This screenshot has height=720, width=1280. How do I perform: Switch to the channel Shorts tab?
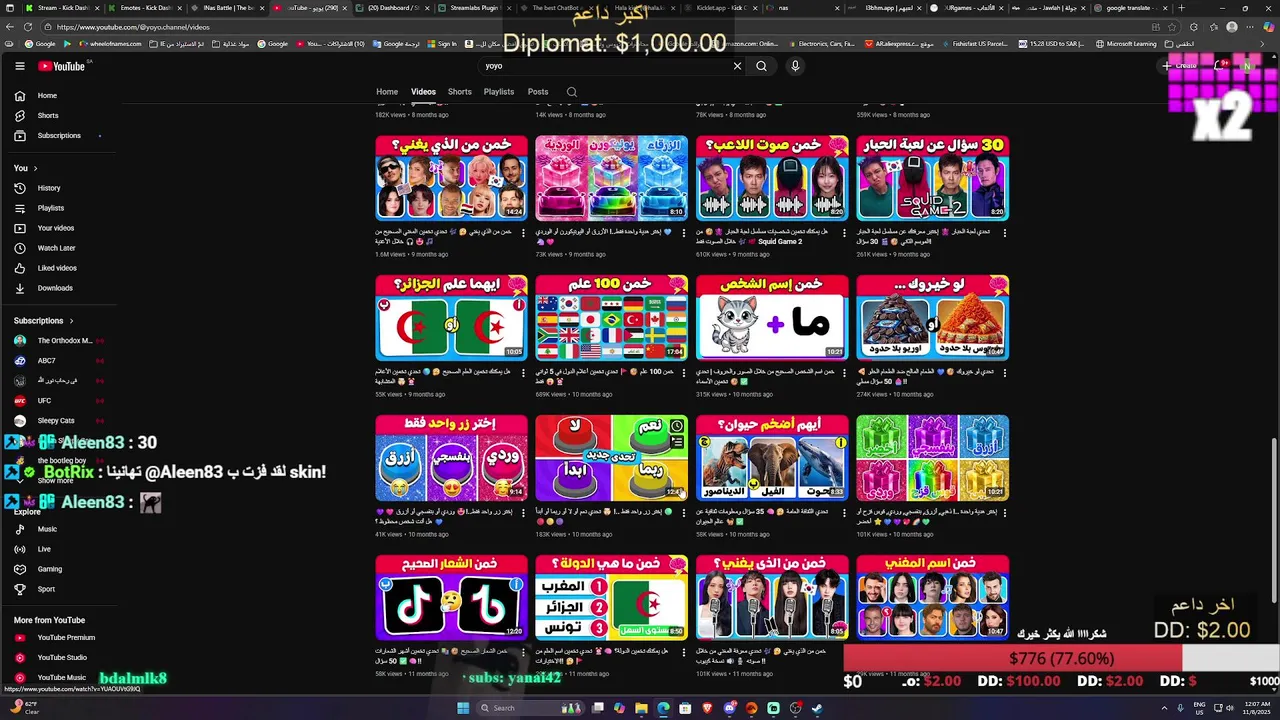tap(460, 92)
